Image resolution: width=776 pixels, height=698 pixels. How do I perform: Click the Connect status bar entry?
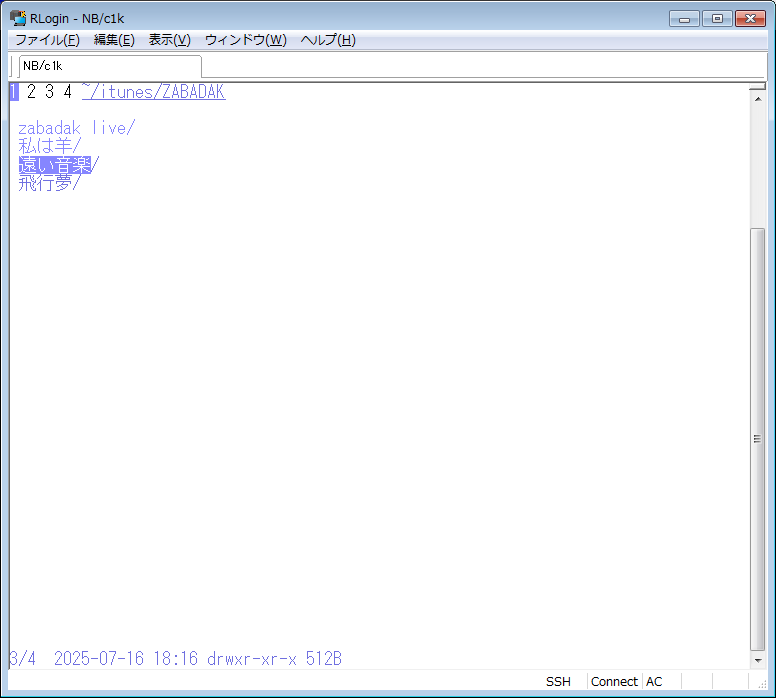[614, 682]
